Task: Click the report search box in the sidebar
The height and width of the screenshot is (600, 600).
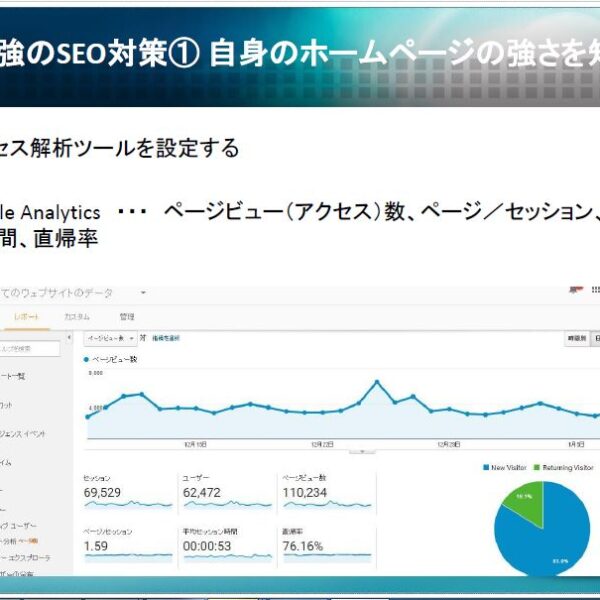Action: tap(28, 349)
